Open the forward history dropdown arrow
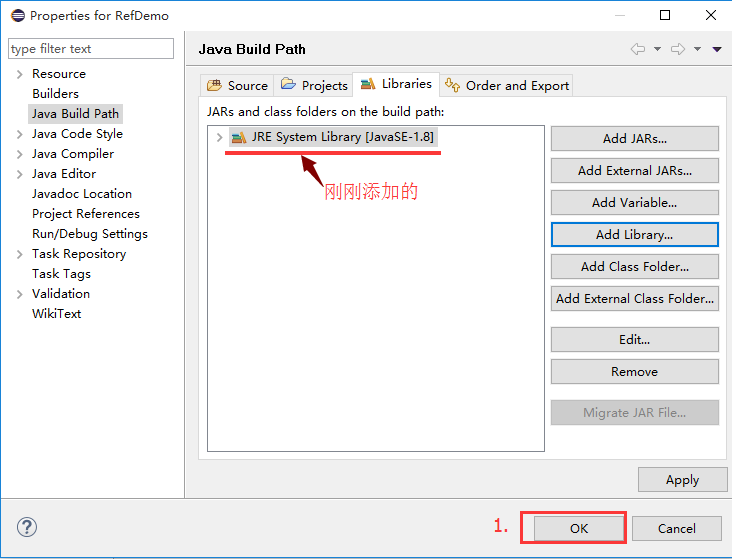 [x=697, y=49]
